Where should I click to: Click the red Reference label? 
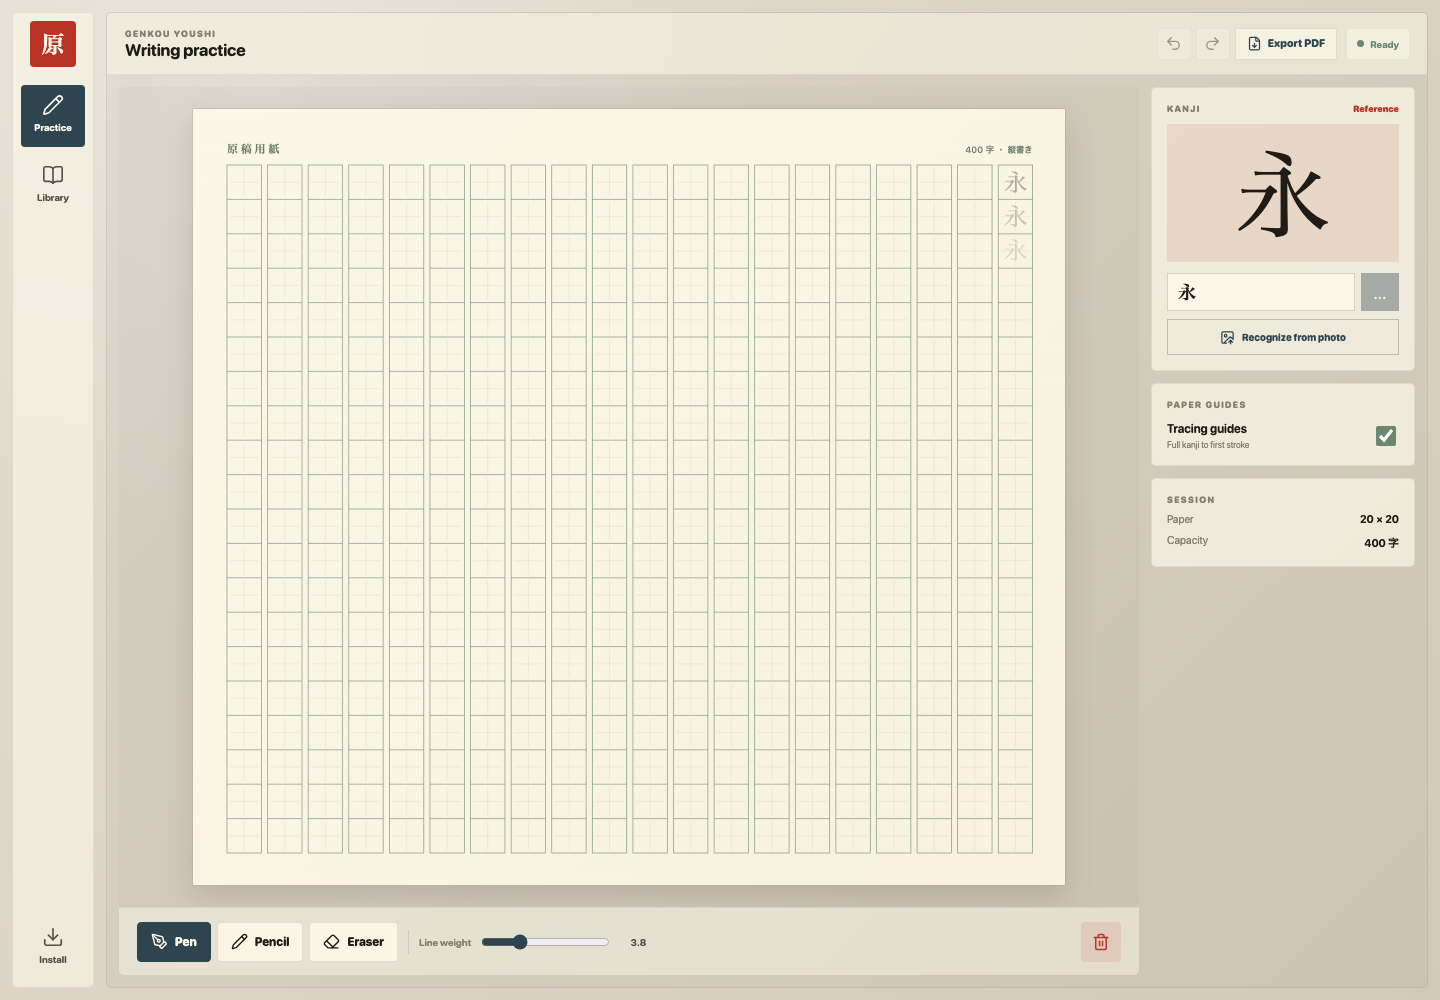pos(1376,109)
